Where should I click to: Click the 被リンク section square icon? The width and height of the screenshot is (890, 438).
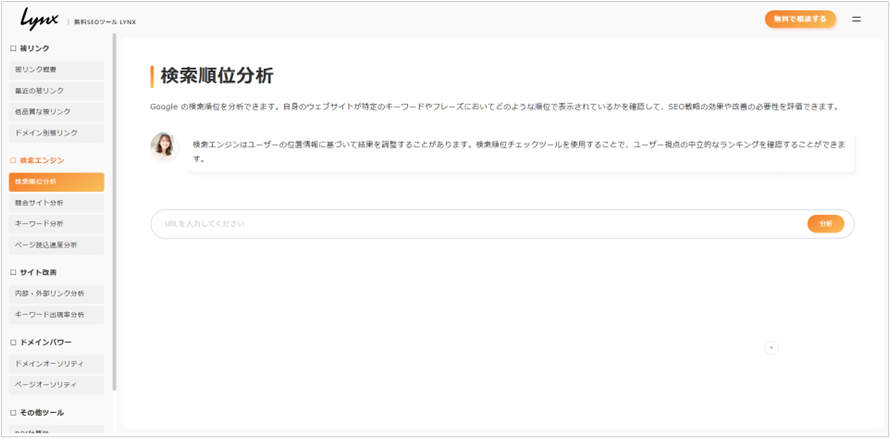pos(13,48)
